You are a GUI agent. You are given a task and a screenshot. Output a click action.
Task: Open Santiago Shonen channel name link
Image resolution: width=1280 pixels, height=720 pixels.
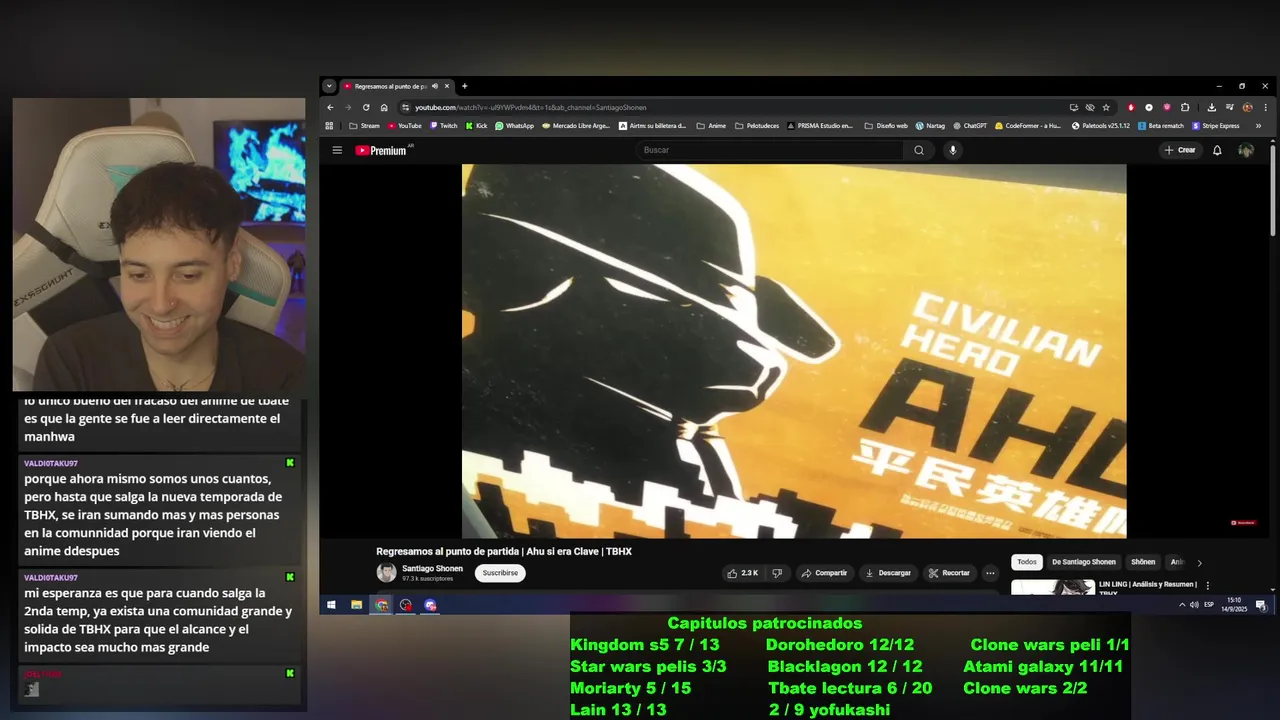coord(432,568)
